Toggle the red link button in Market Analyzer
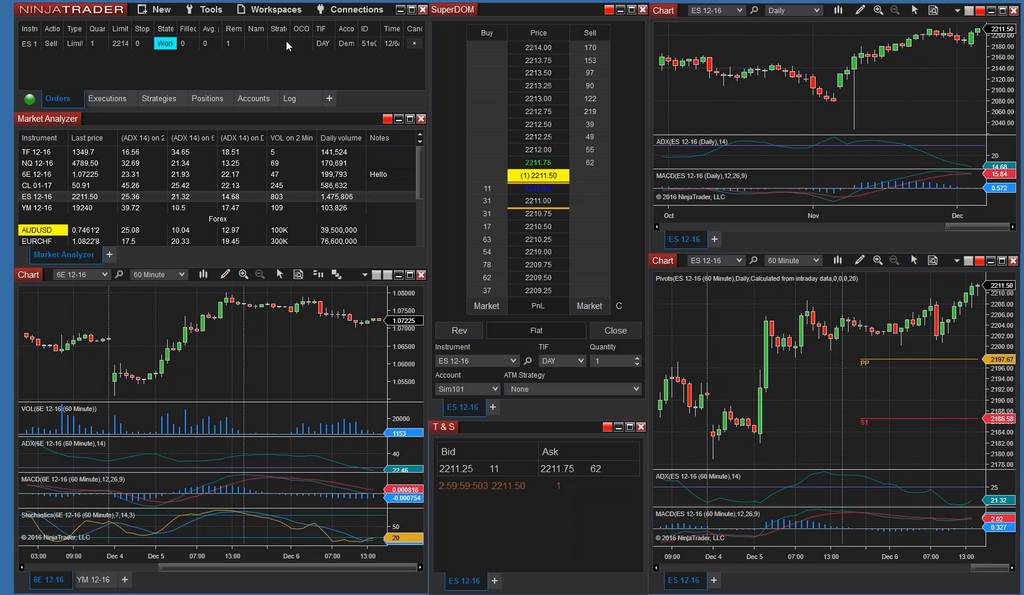 387,119
